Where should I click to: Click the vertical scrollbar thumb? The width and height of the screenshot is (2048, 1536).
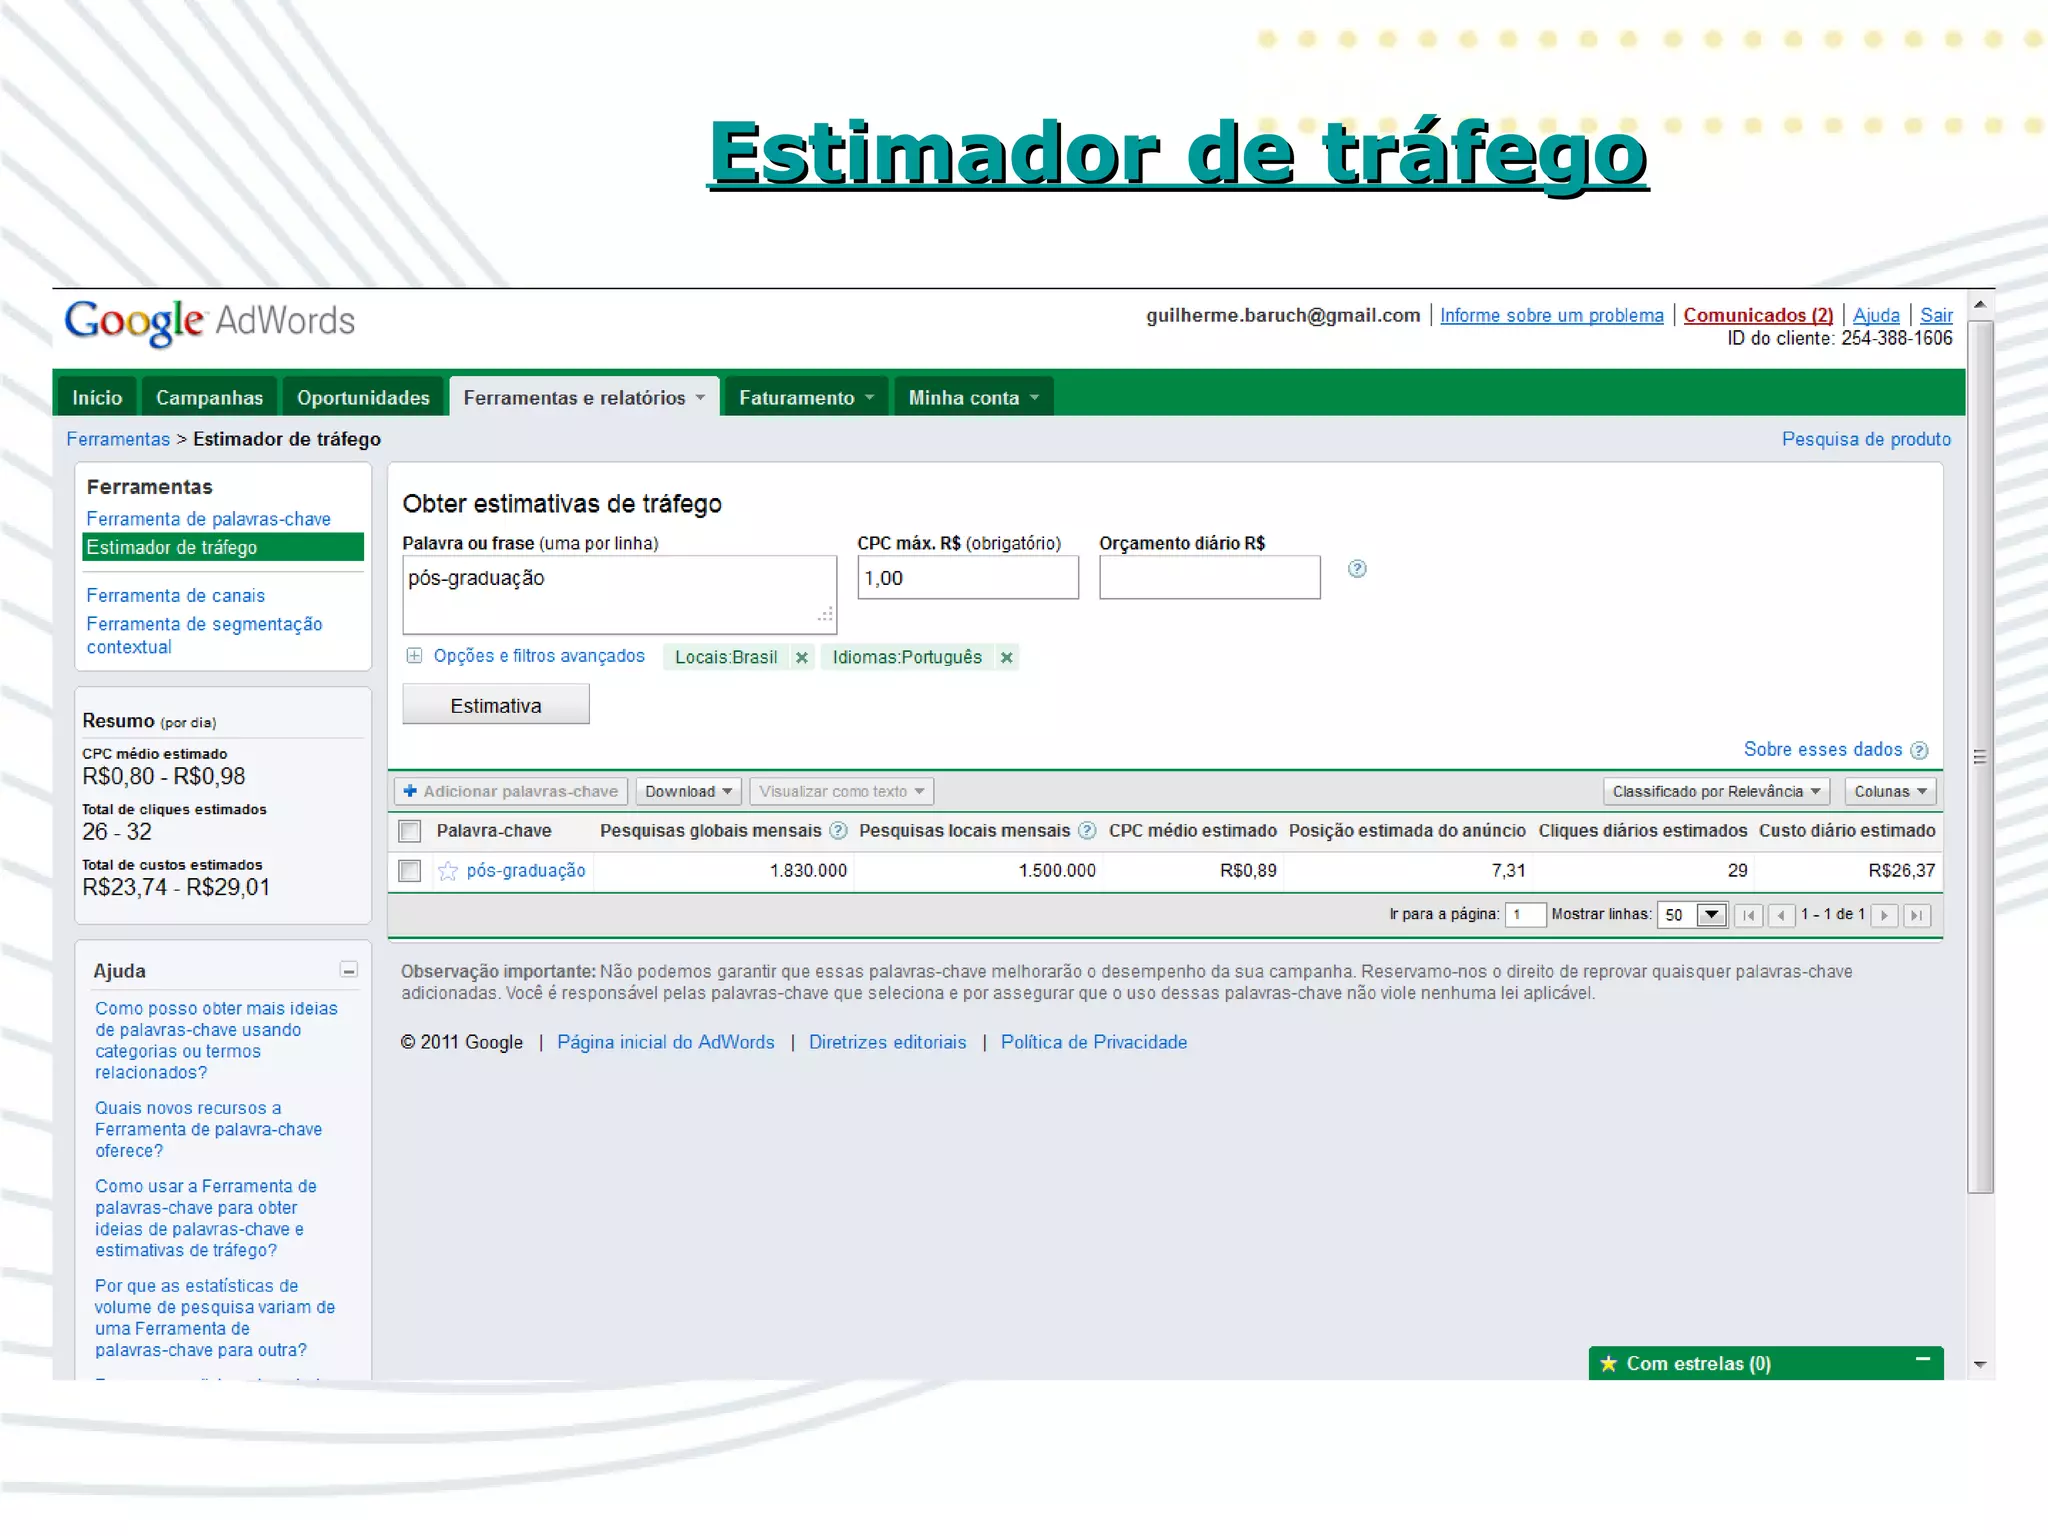tap(1980, 757)
